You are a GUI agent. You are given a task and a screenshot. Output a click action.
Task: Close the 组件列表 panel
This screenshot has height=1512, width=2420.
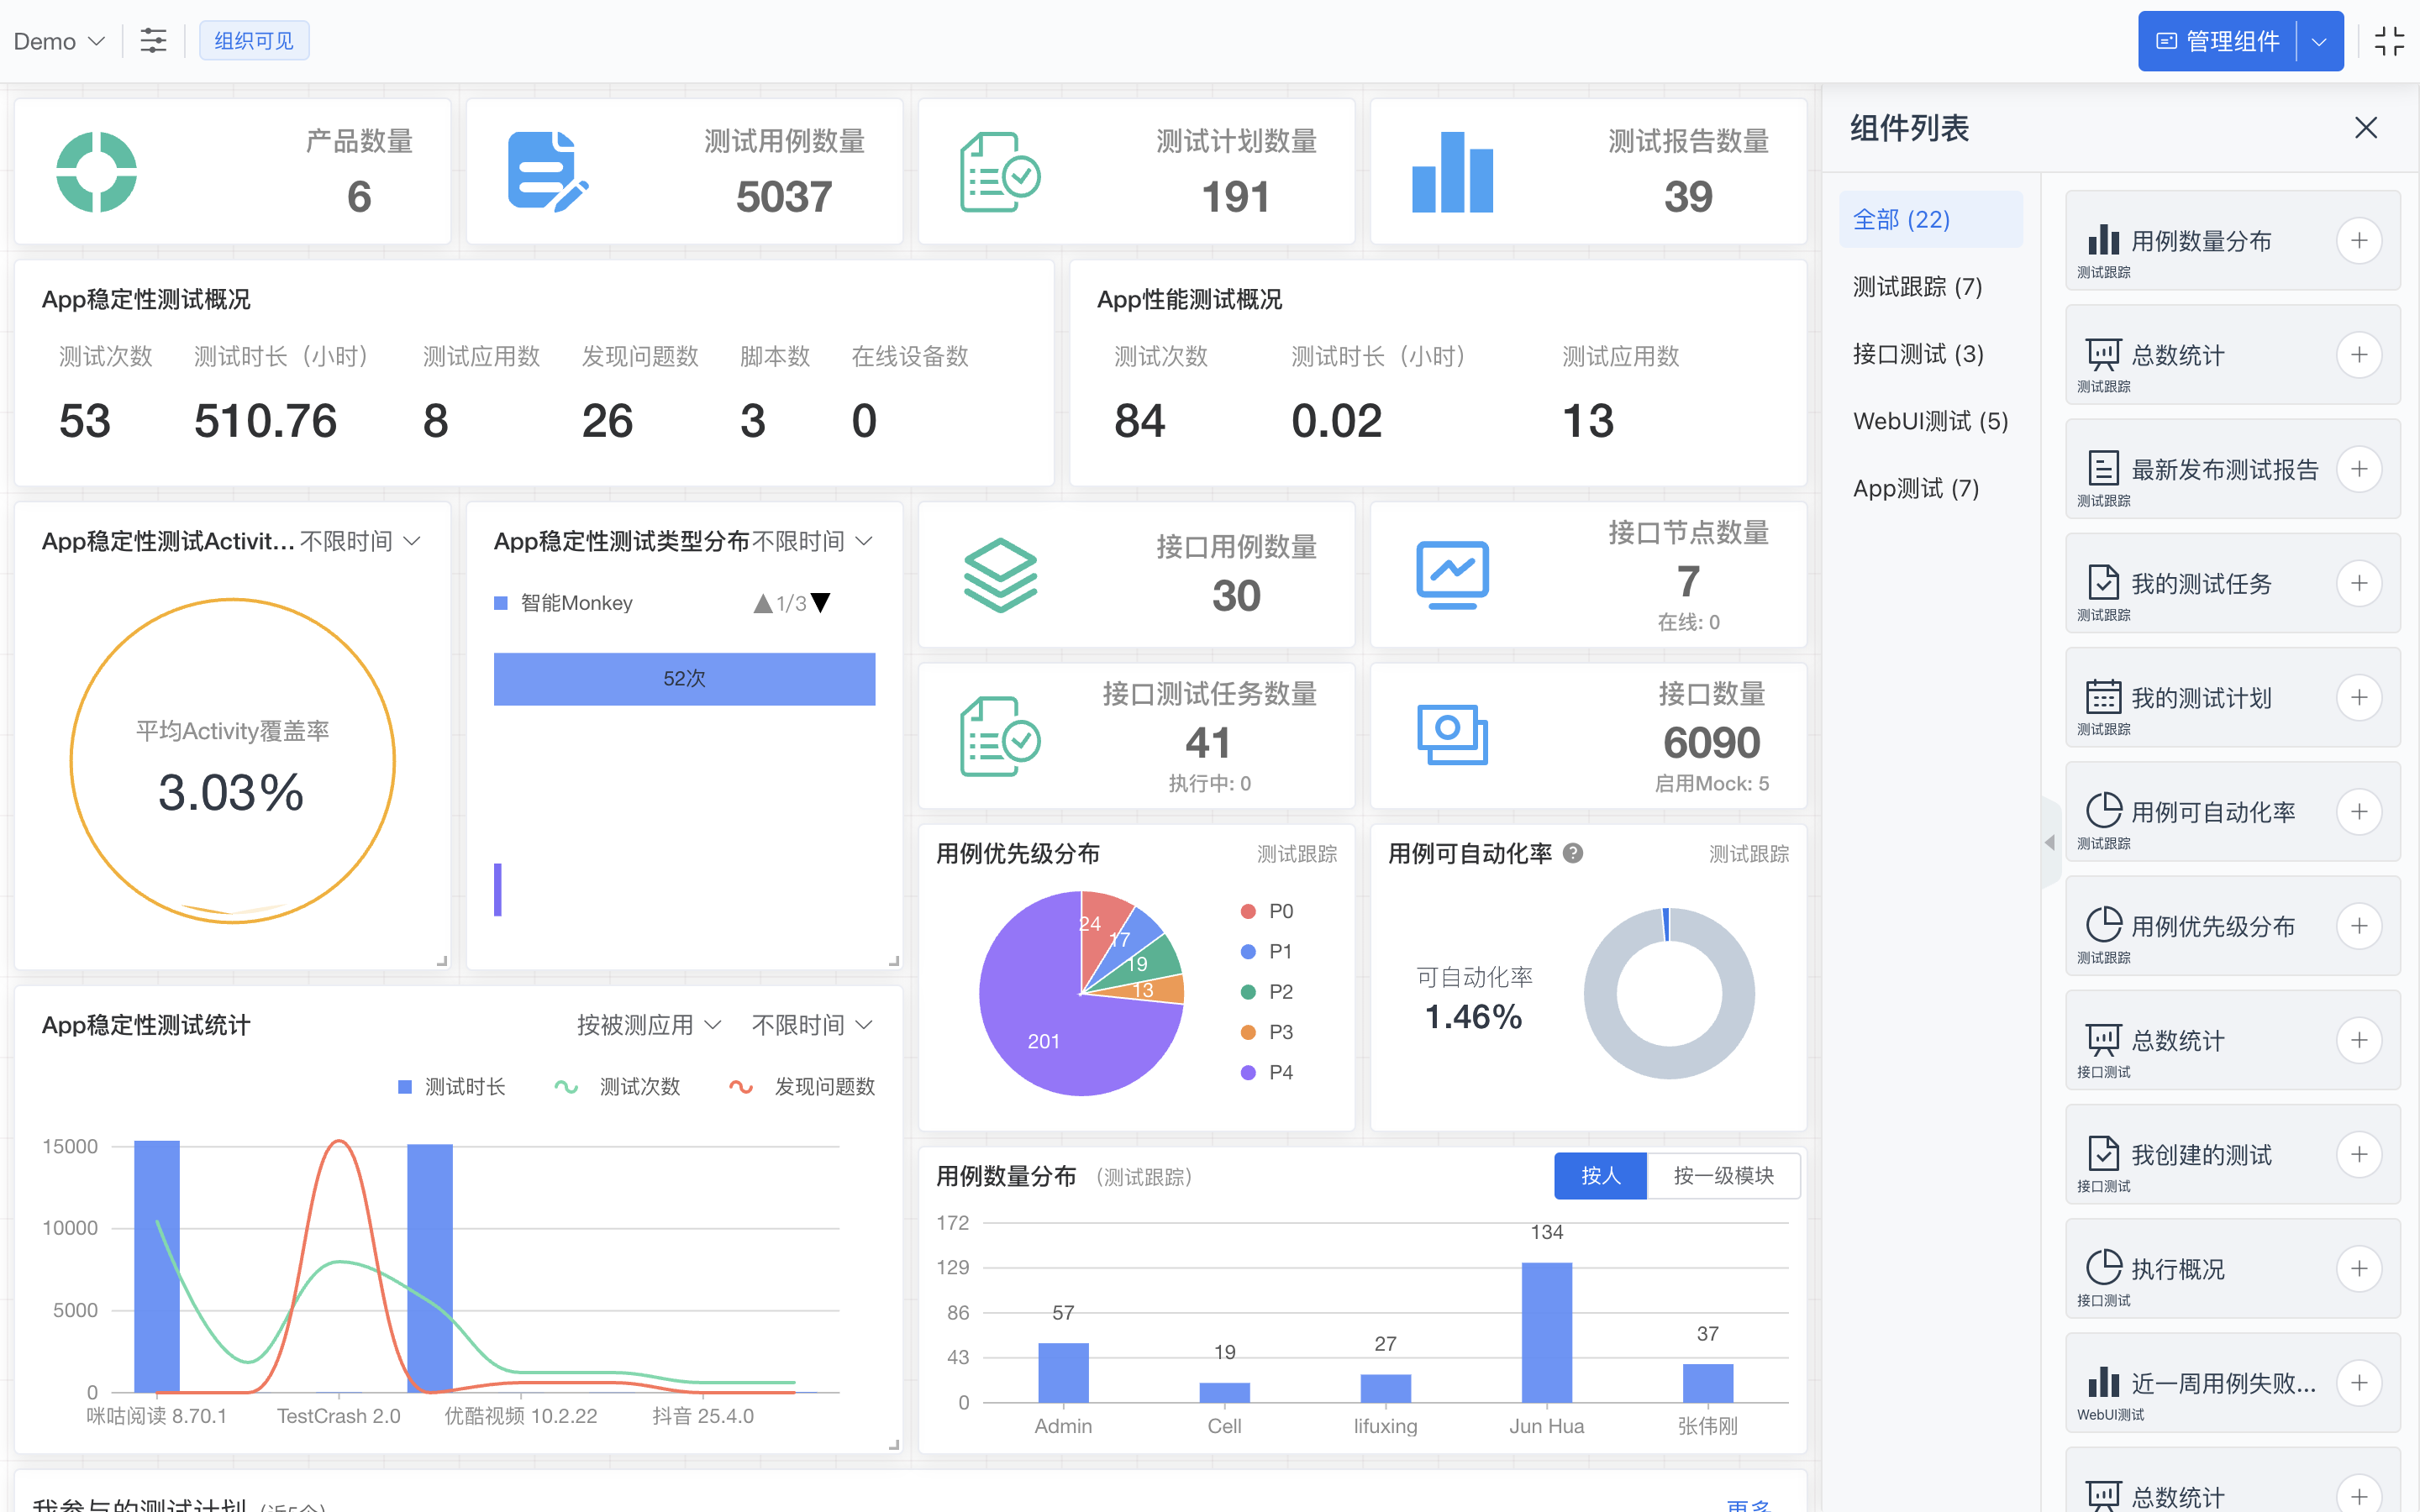point(2365,128)
